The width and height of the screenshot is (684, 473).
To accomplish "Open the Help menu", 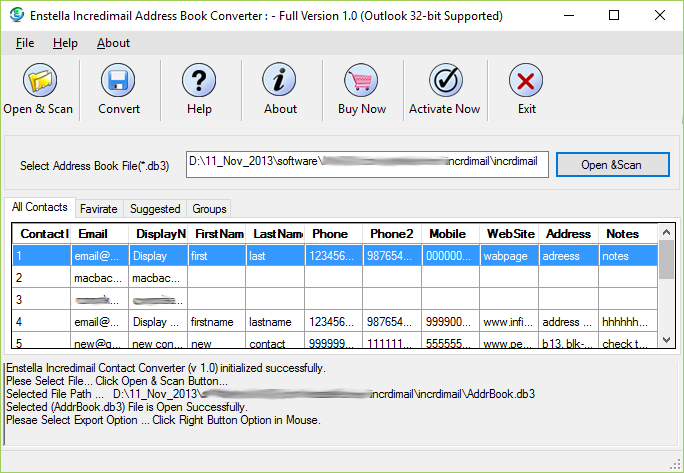I will [65, 43].
